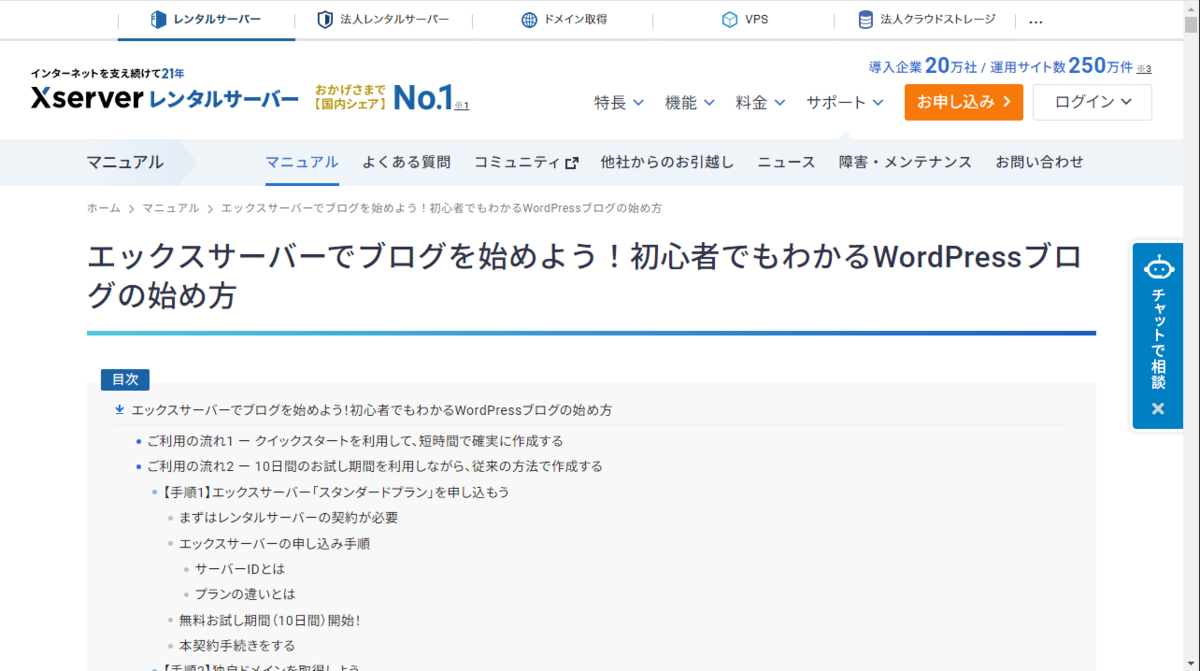
Task: Click the 法人レンタルサーバー shield icon
Action: pos(325,19)
